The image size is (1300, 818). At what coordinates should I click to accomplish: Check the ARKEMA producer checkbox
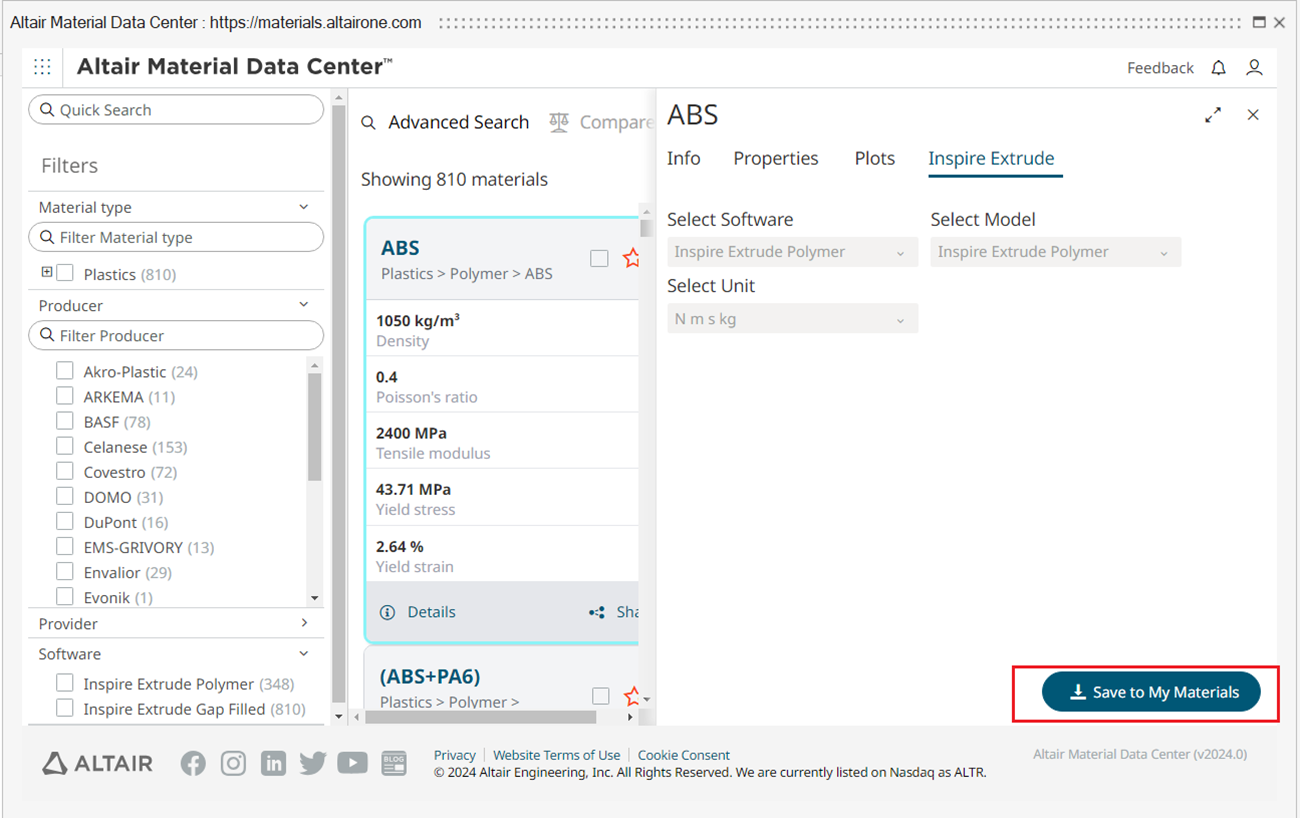point(65,396)
